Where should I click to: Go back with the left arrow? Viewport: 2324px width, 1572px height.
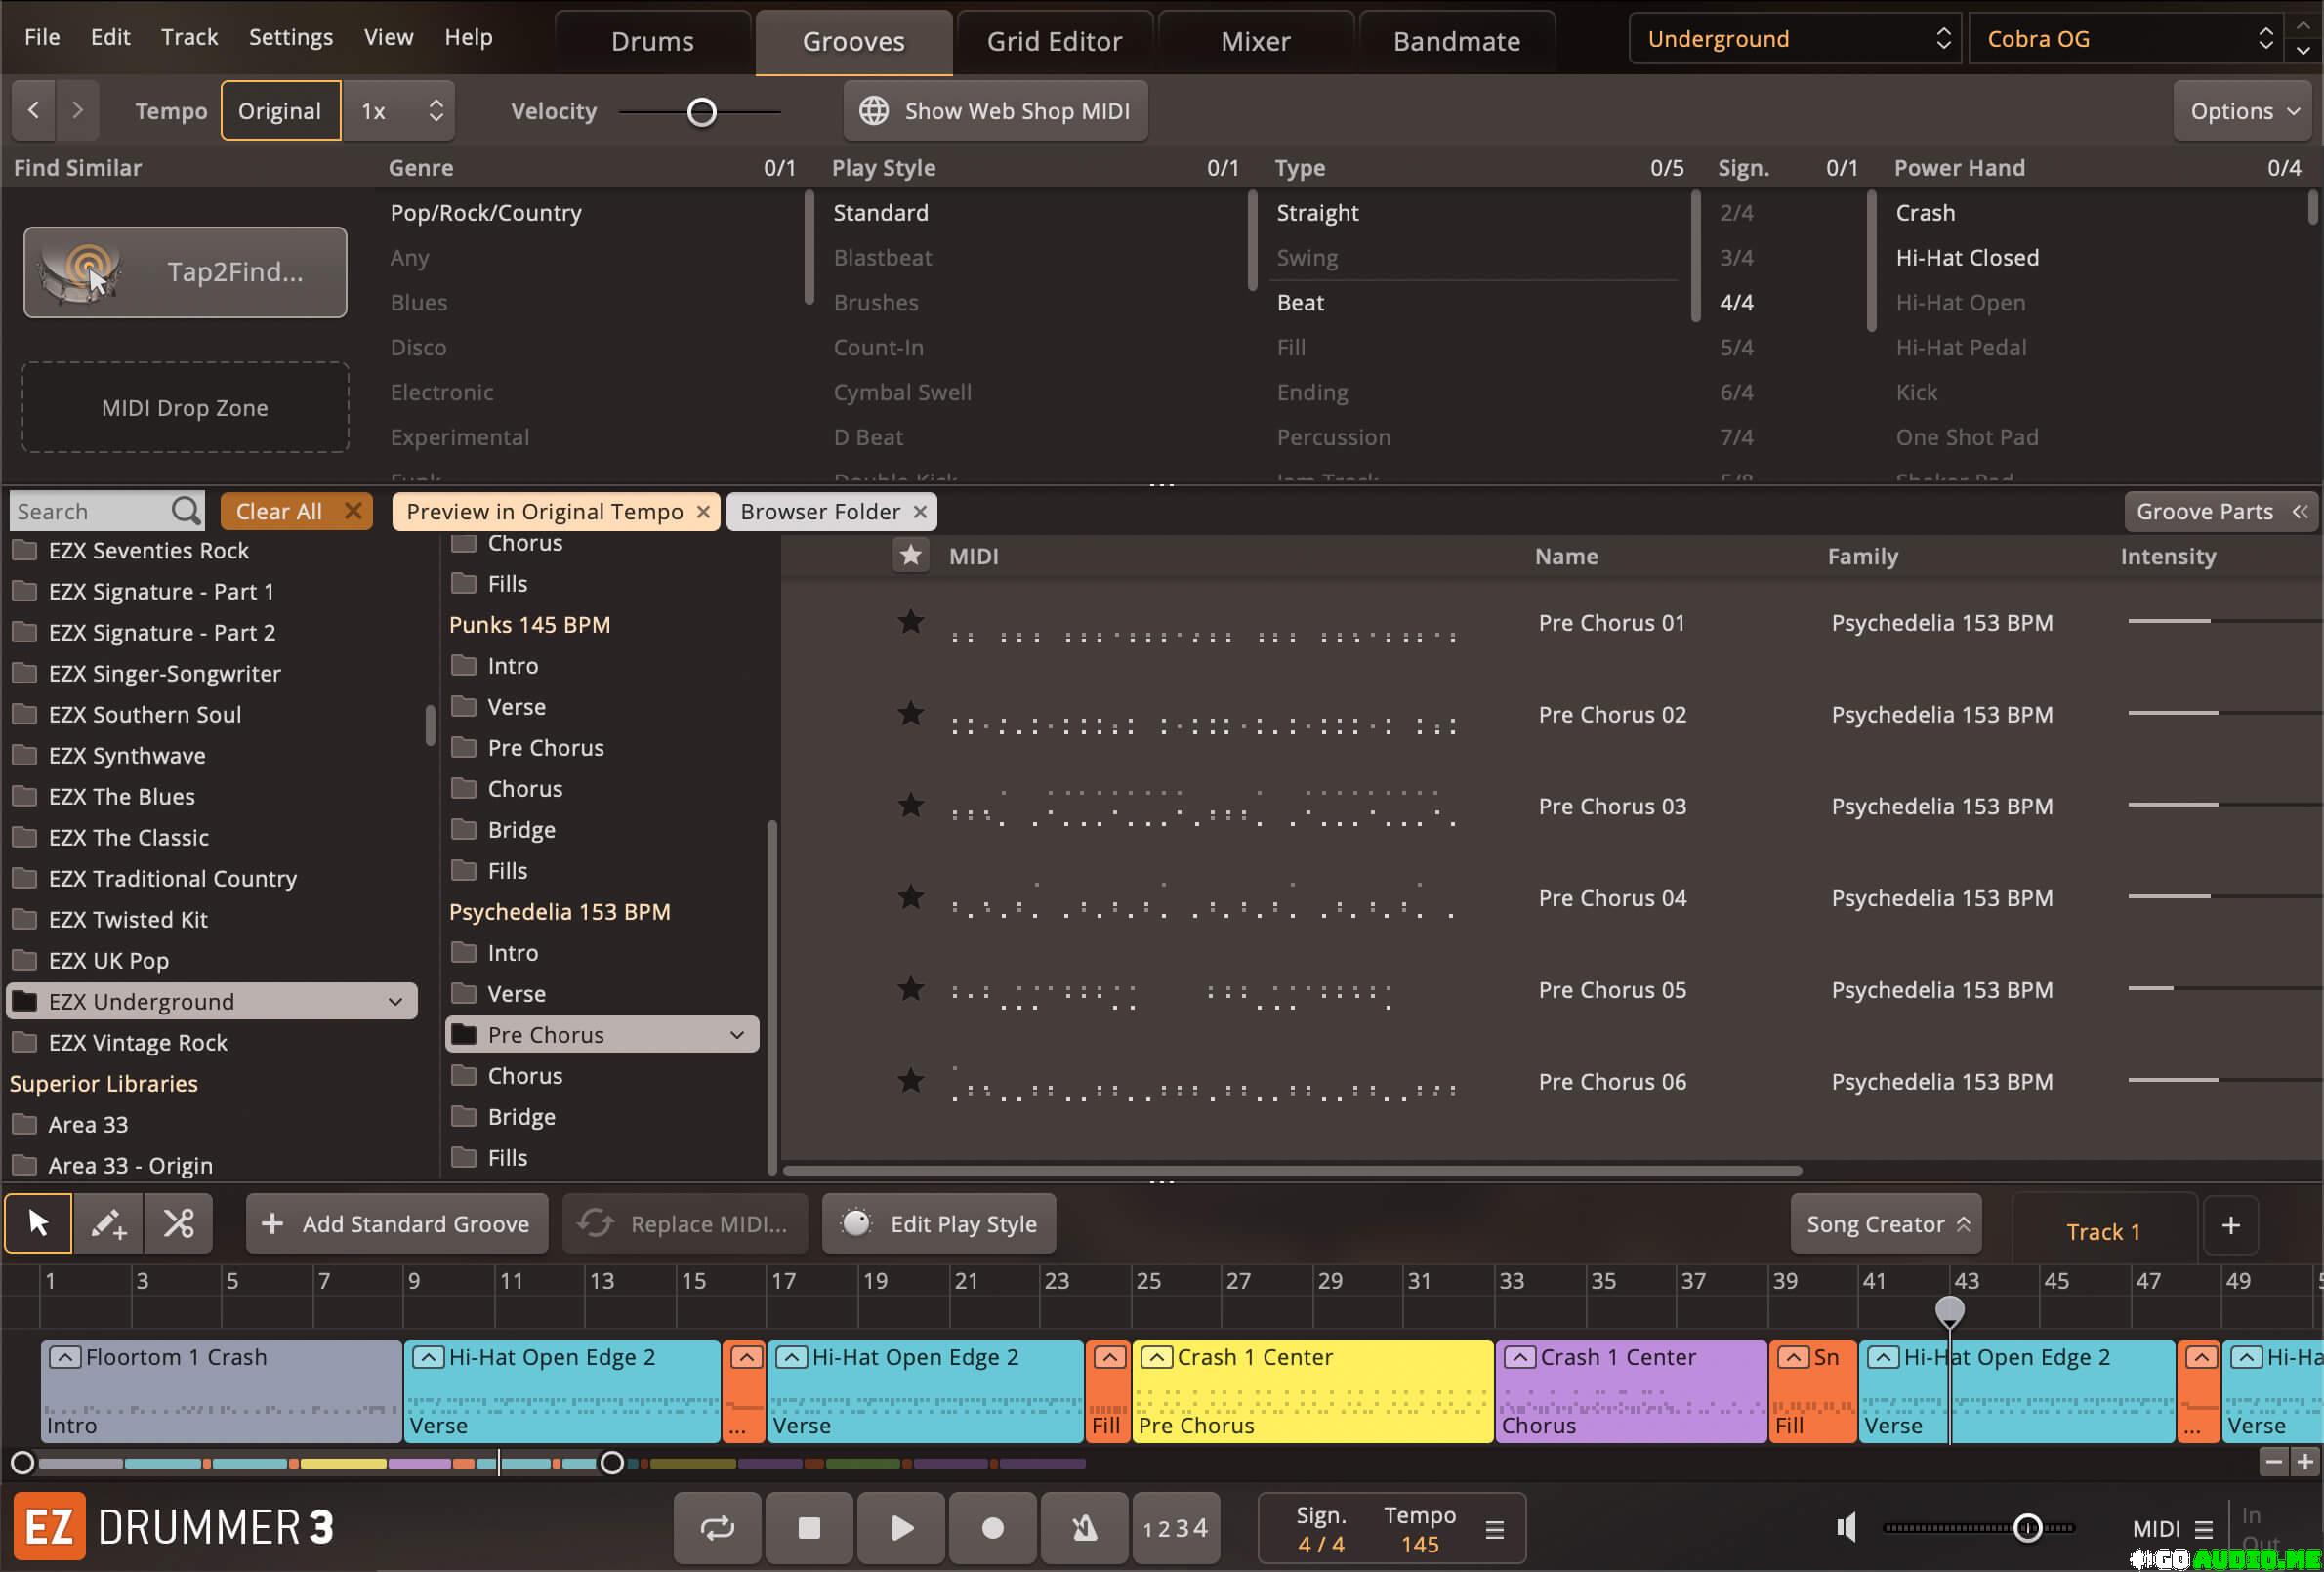pos(34,110)
